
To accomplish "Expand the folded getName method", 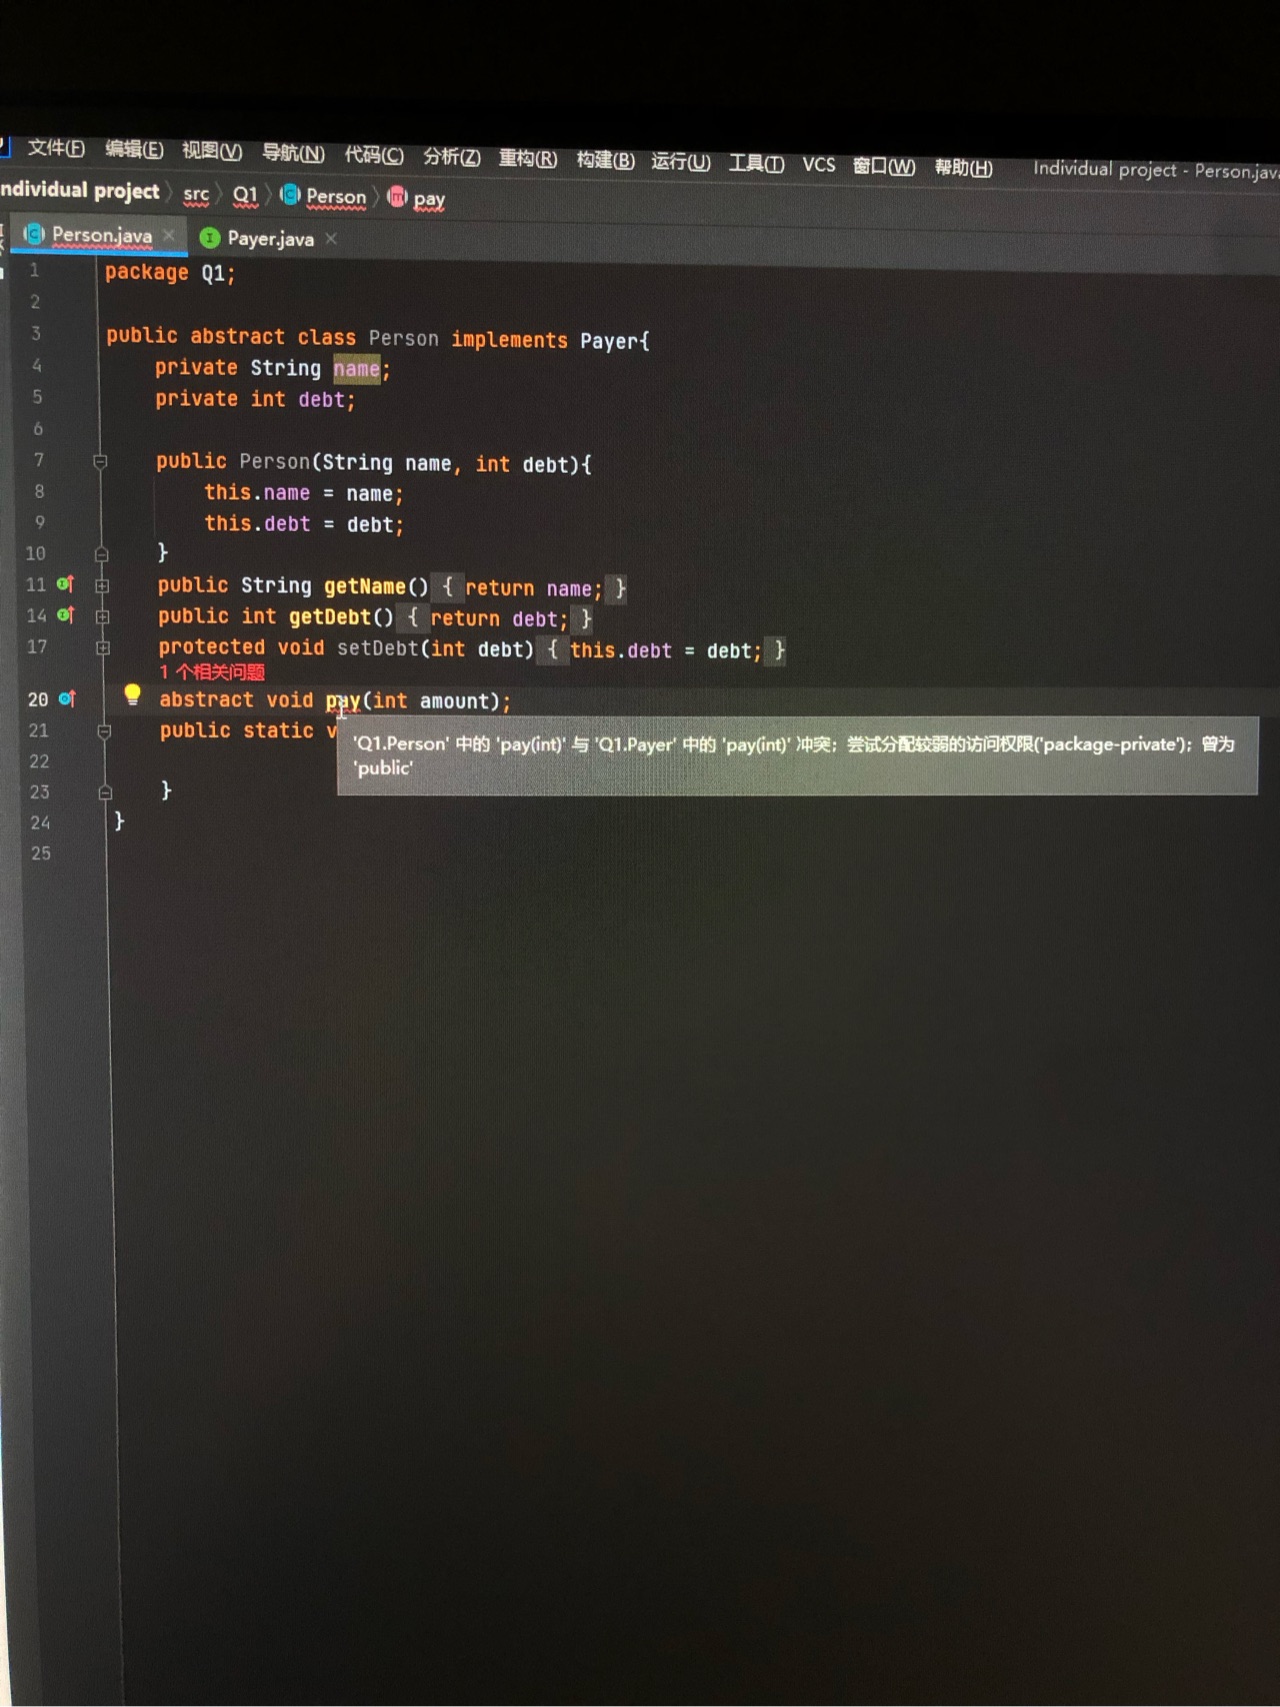I will (x=102, y=586).
